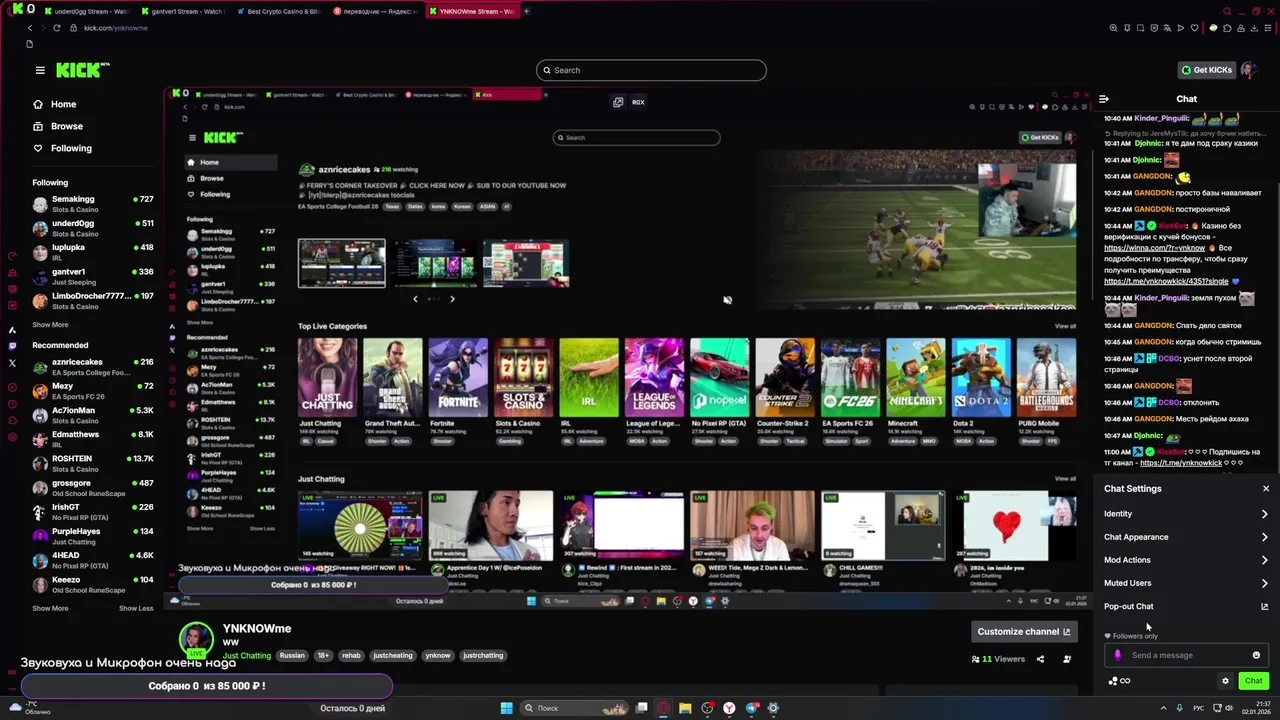Open the Kick sidebar hamburger menu
The width and height of the screenshot is (1280, 720).
click(40, 70)
